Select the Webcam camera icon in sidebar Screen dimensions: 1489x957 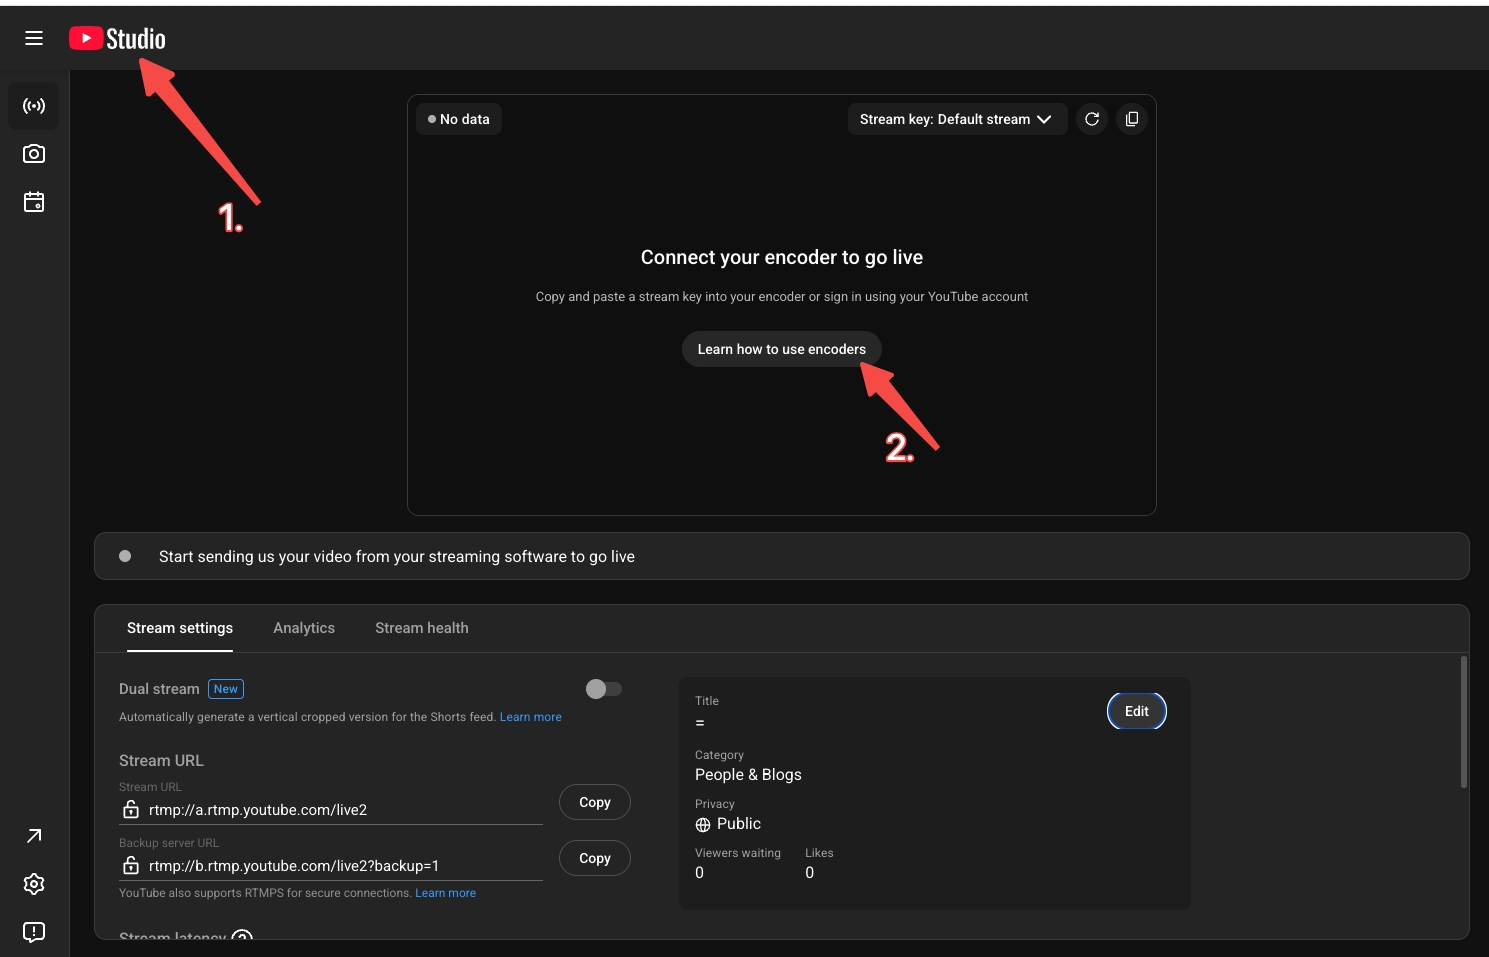pyautogui.click(x=34, y=154)
